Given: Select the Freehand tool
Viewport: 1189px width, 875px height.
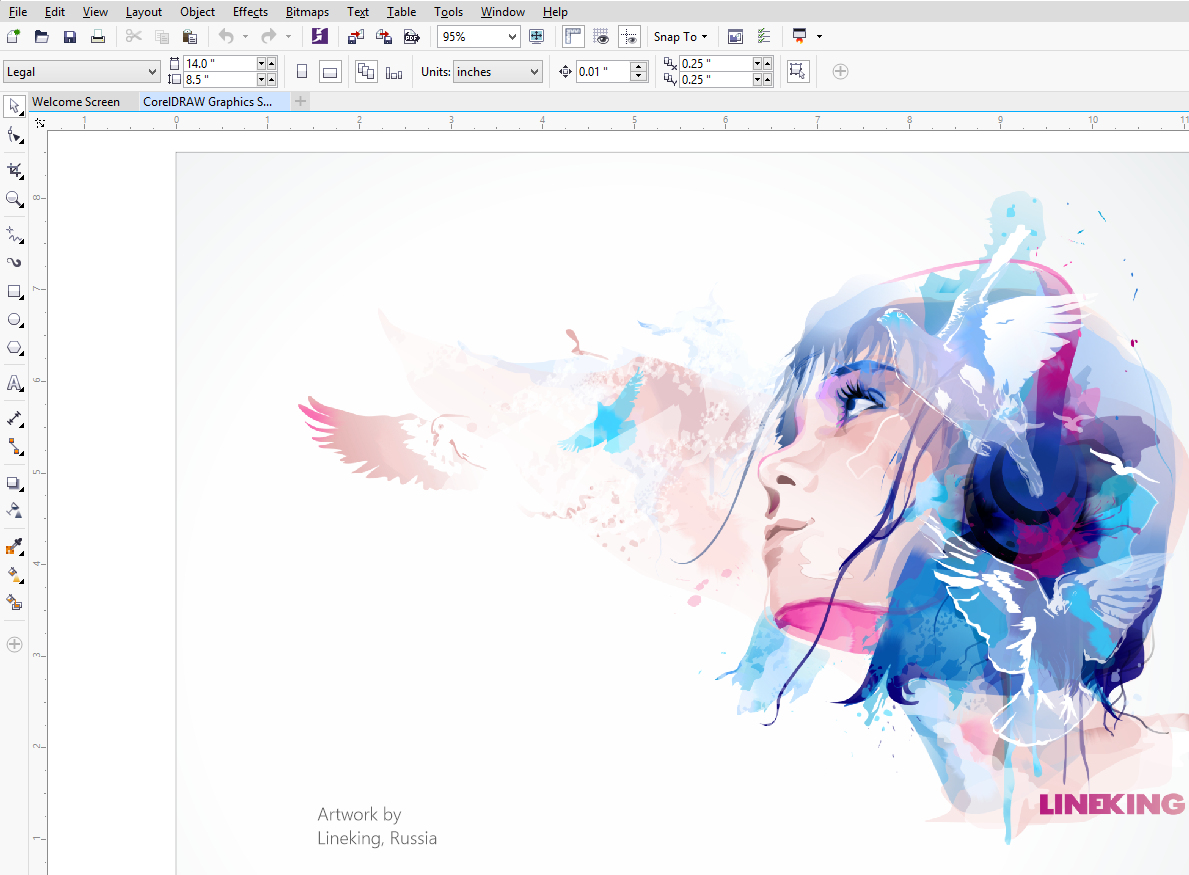Looking at the screenshot, I should click(x=14, y=234).
